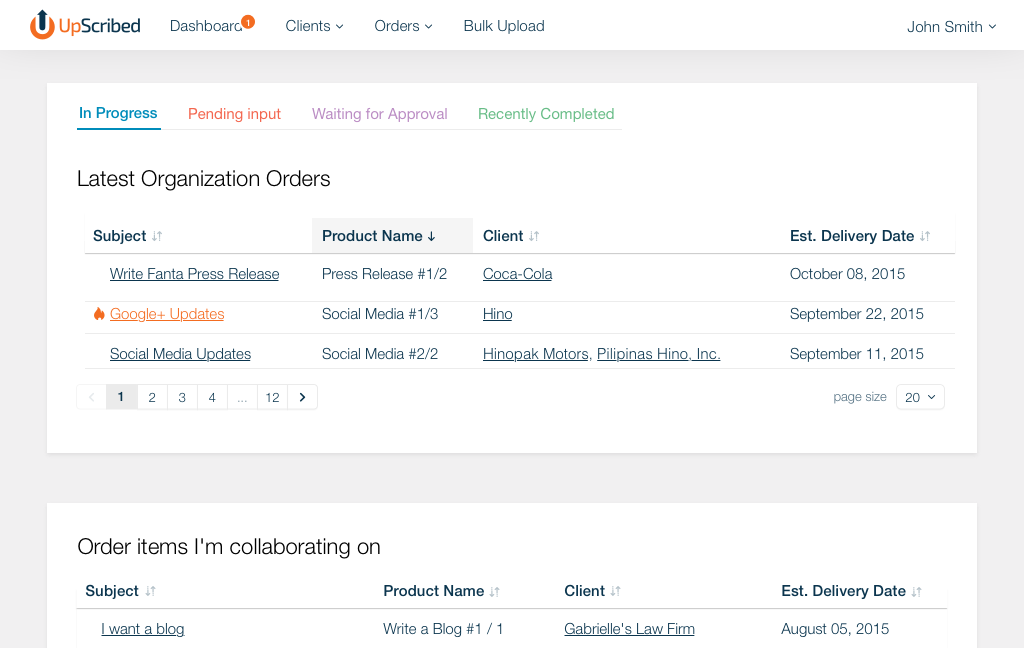Sort Latest Organization Orders by Subject
The image size is (1024, 648).
click(157, 236)
